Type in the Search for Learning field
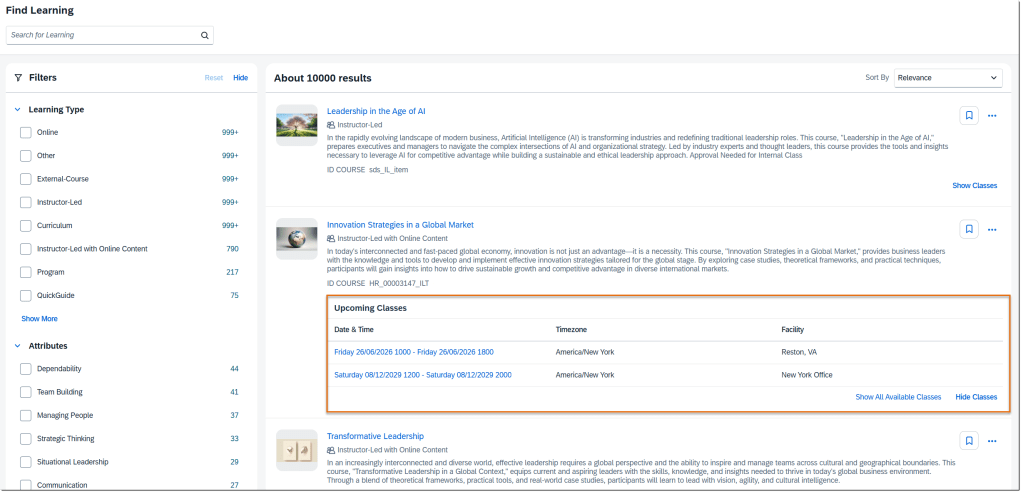Viewport: 1023px width, 494px height. [100, 35]
